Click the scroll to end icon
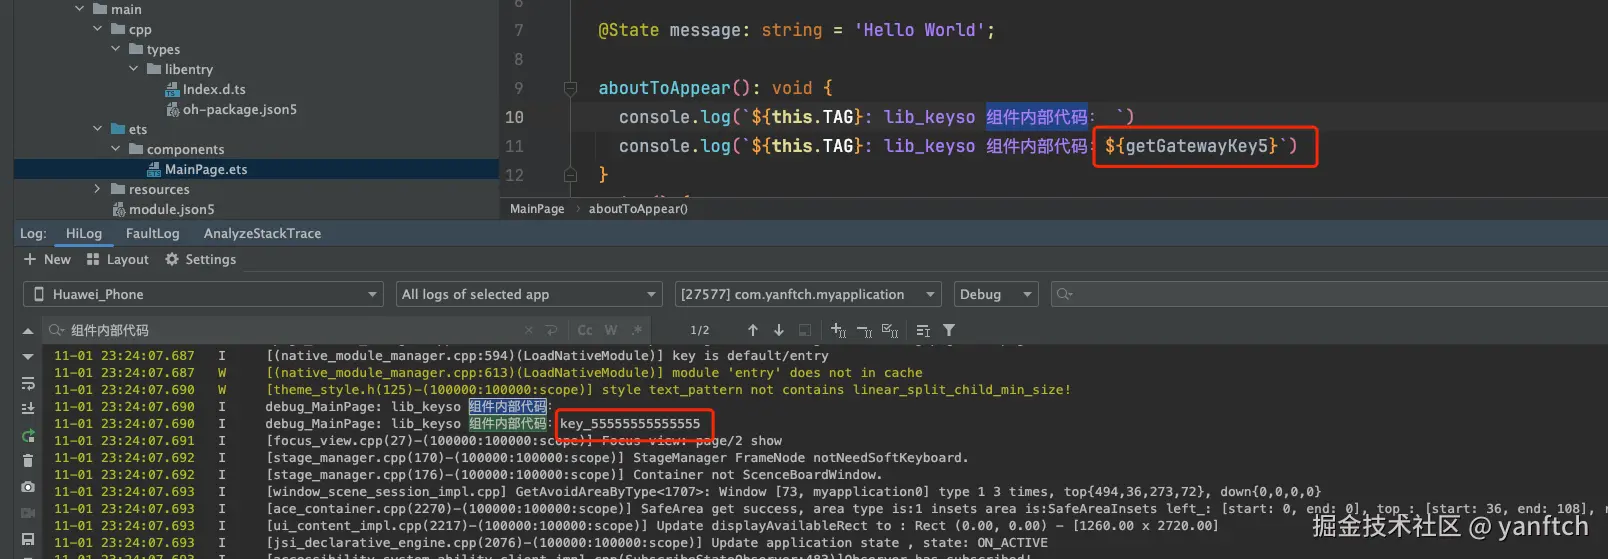The height and width of the screenshot is (559, 1608). click(28, 408)
